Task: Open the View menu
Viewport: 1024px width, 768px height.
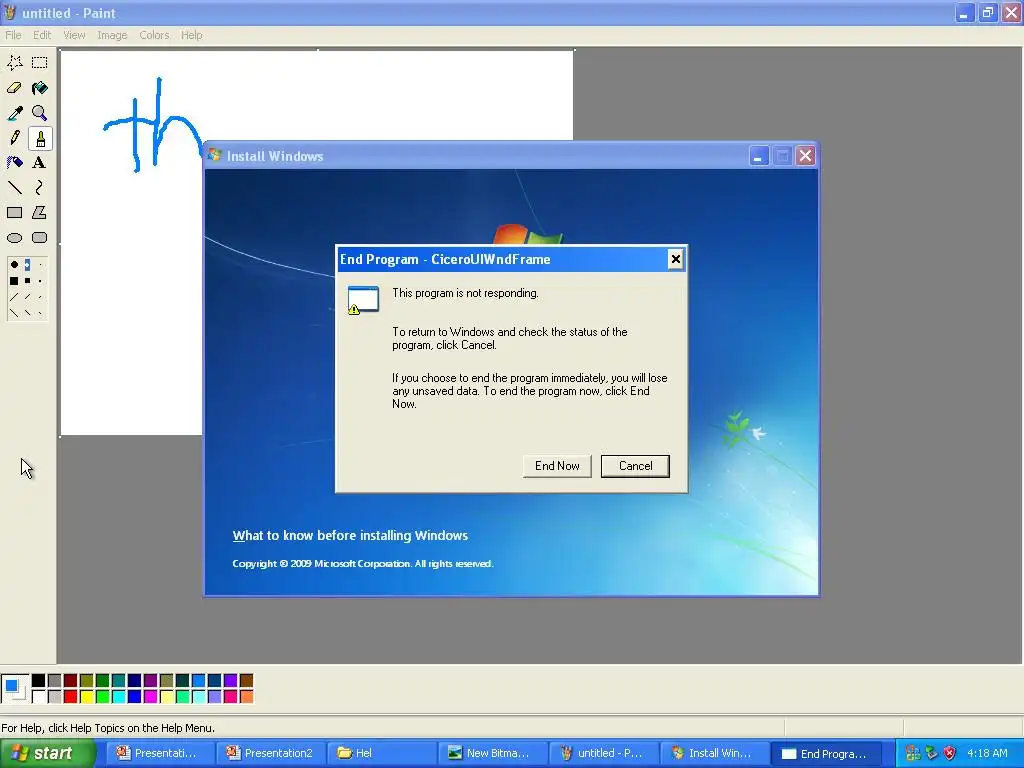Action: tap(74, 35)
